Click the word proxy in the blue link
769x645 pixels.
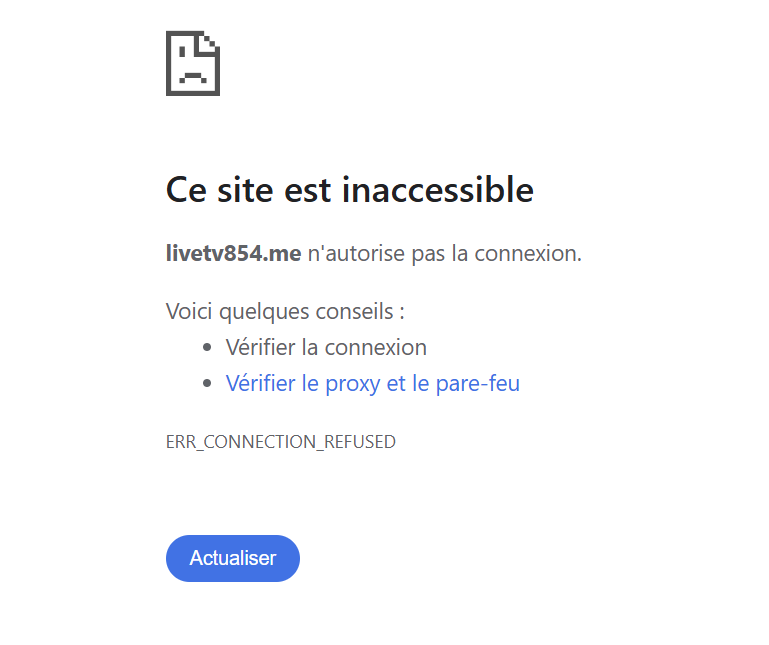(353, 384)
